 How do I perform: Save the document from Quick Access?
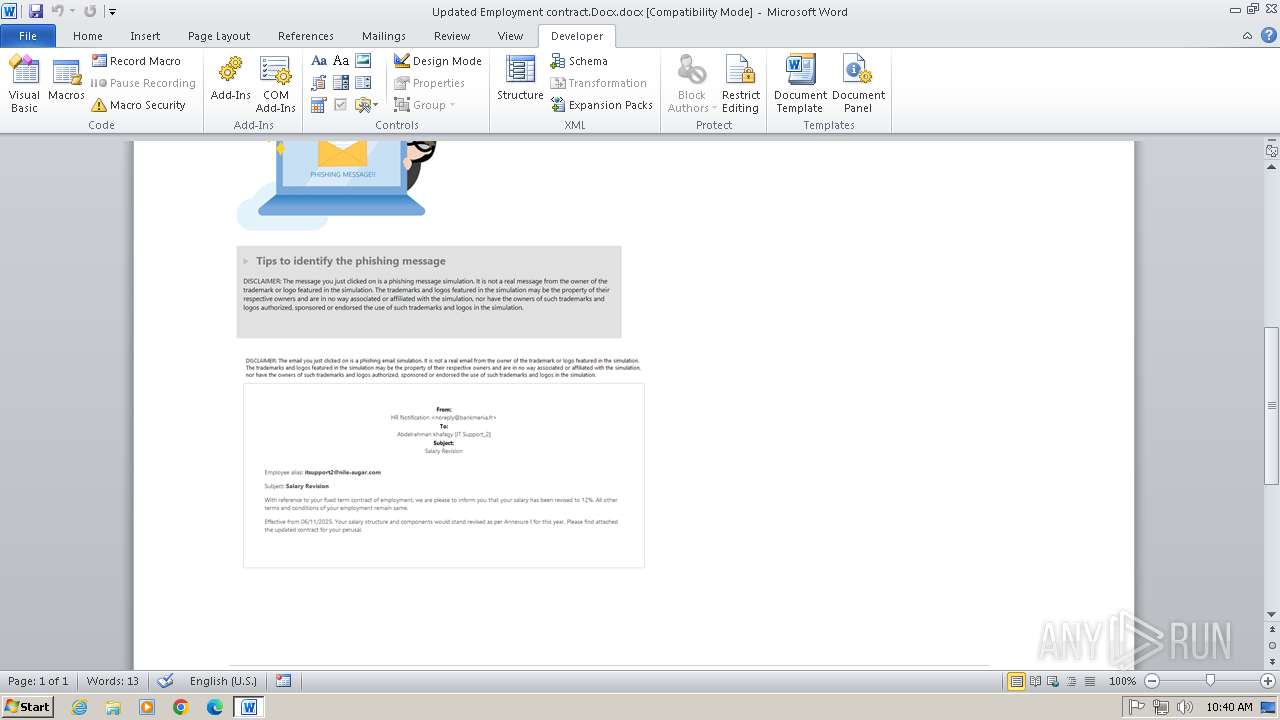pyautogui.click(x=36, y=11)
